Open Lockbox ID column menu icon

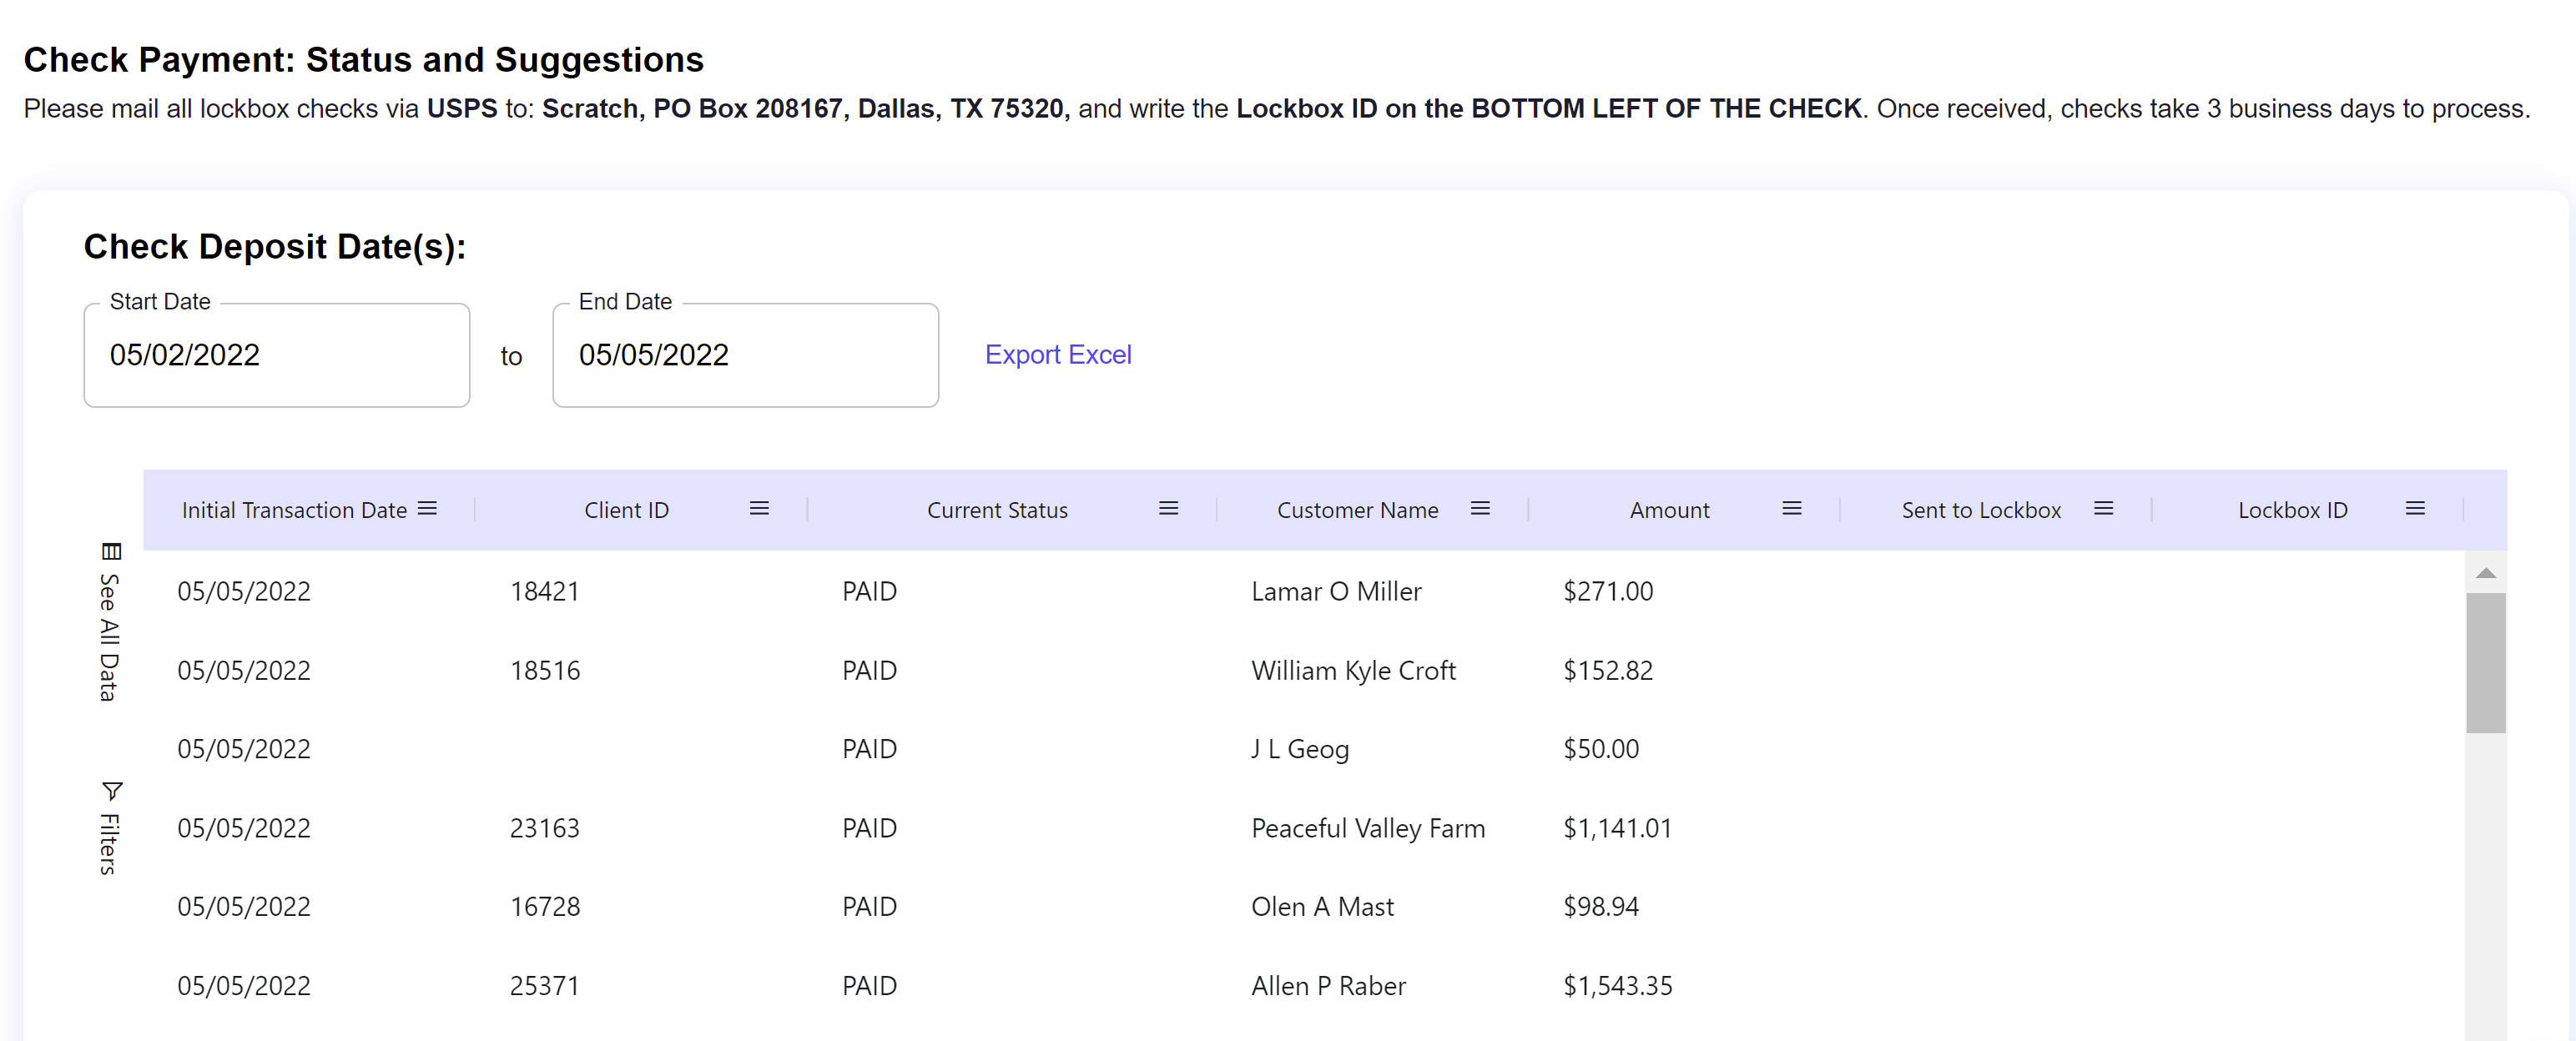point(2415,509)
